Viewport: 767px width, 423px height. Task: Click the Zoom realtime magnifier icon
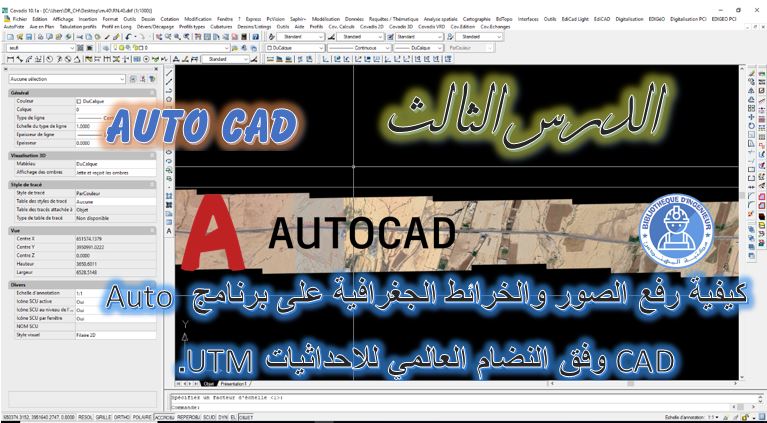[x=168, y=37]
